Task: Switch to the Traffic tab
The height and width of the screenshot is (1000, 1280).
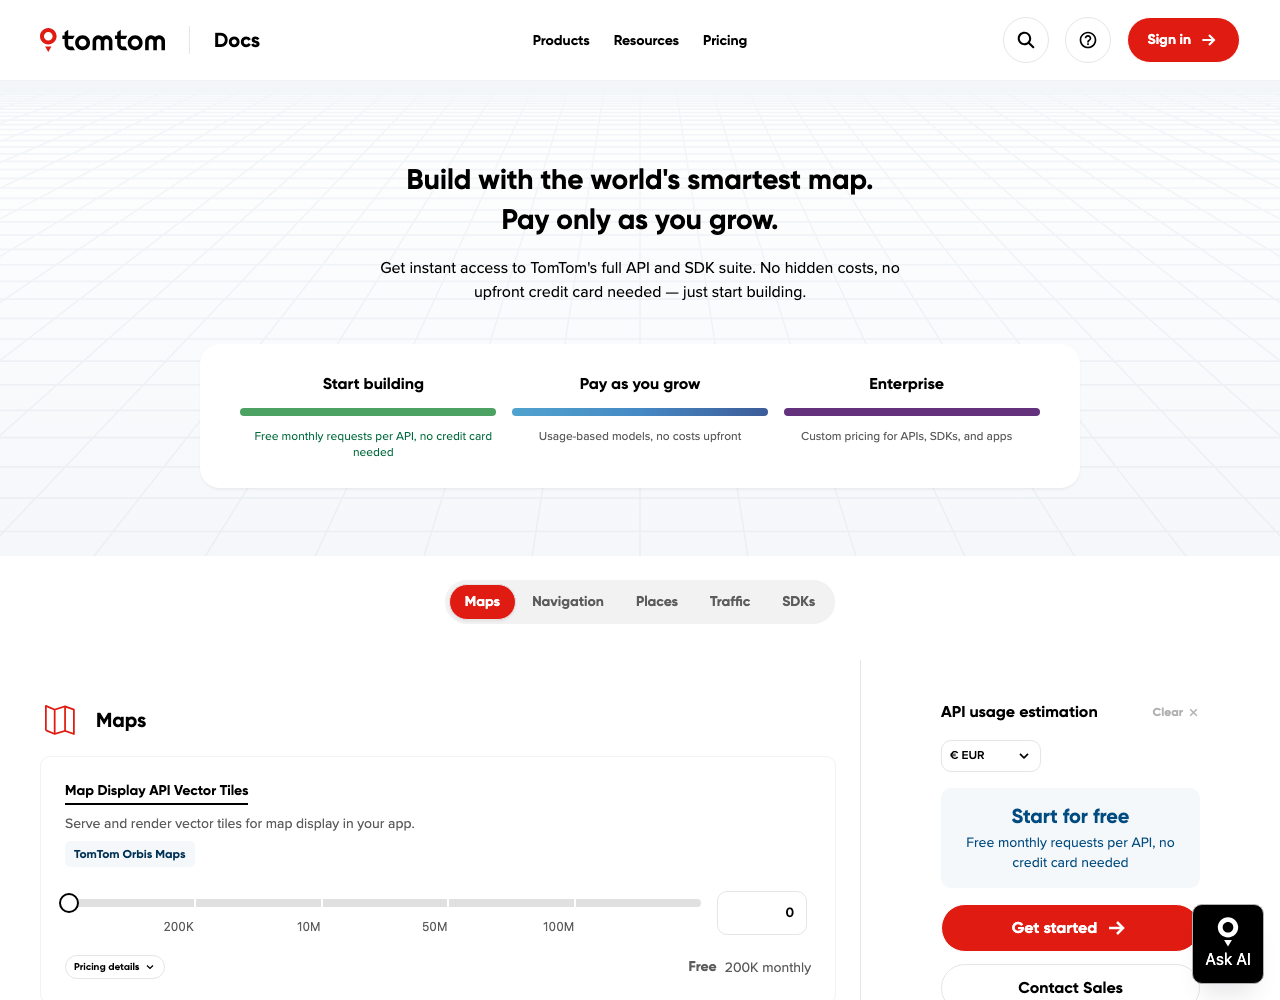Action: [x=730, y=602]
